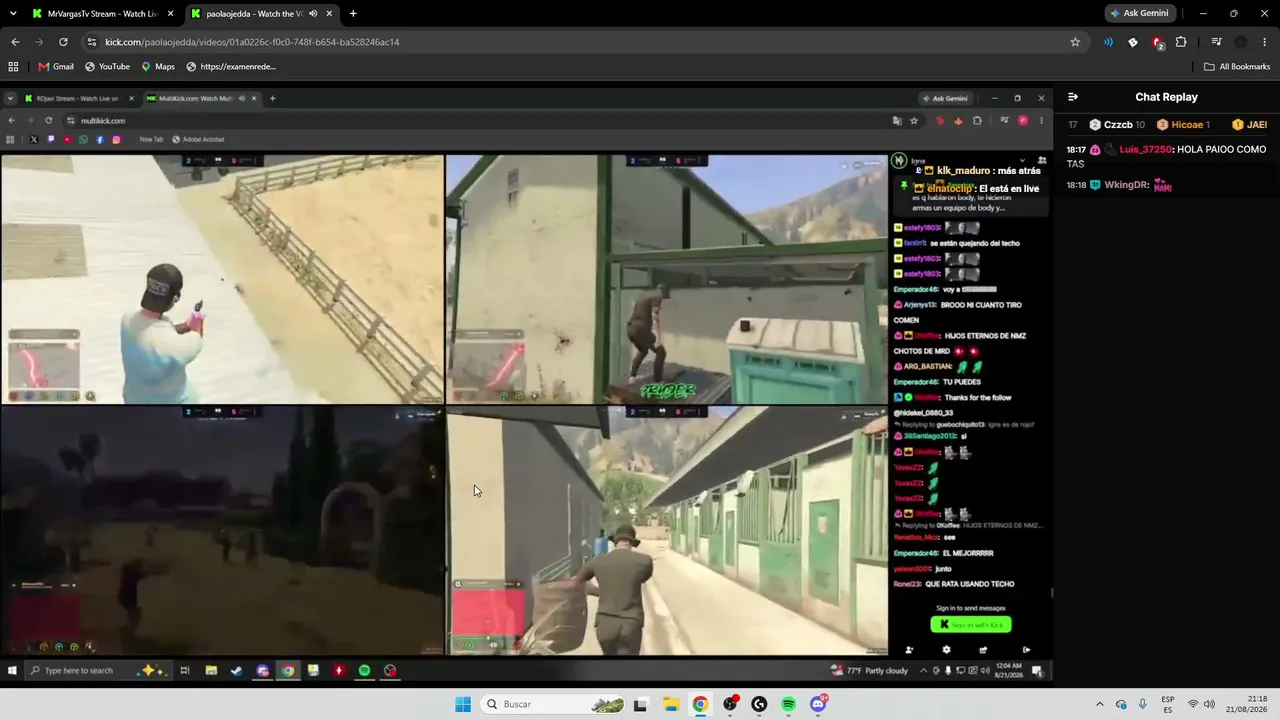Screen dimensions: 1280x720
Task: Open the Chrome profile avatar
Action: (x=1241, y=42)
